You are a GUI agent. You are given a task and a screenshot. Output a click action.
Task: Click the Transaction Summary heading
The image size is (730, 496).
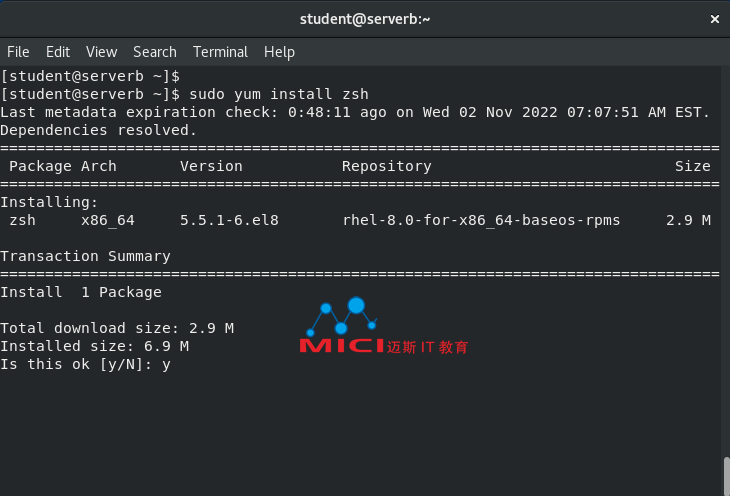(86, 256)
